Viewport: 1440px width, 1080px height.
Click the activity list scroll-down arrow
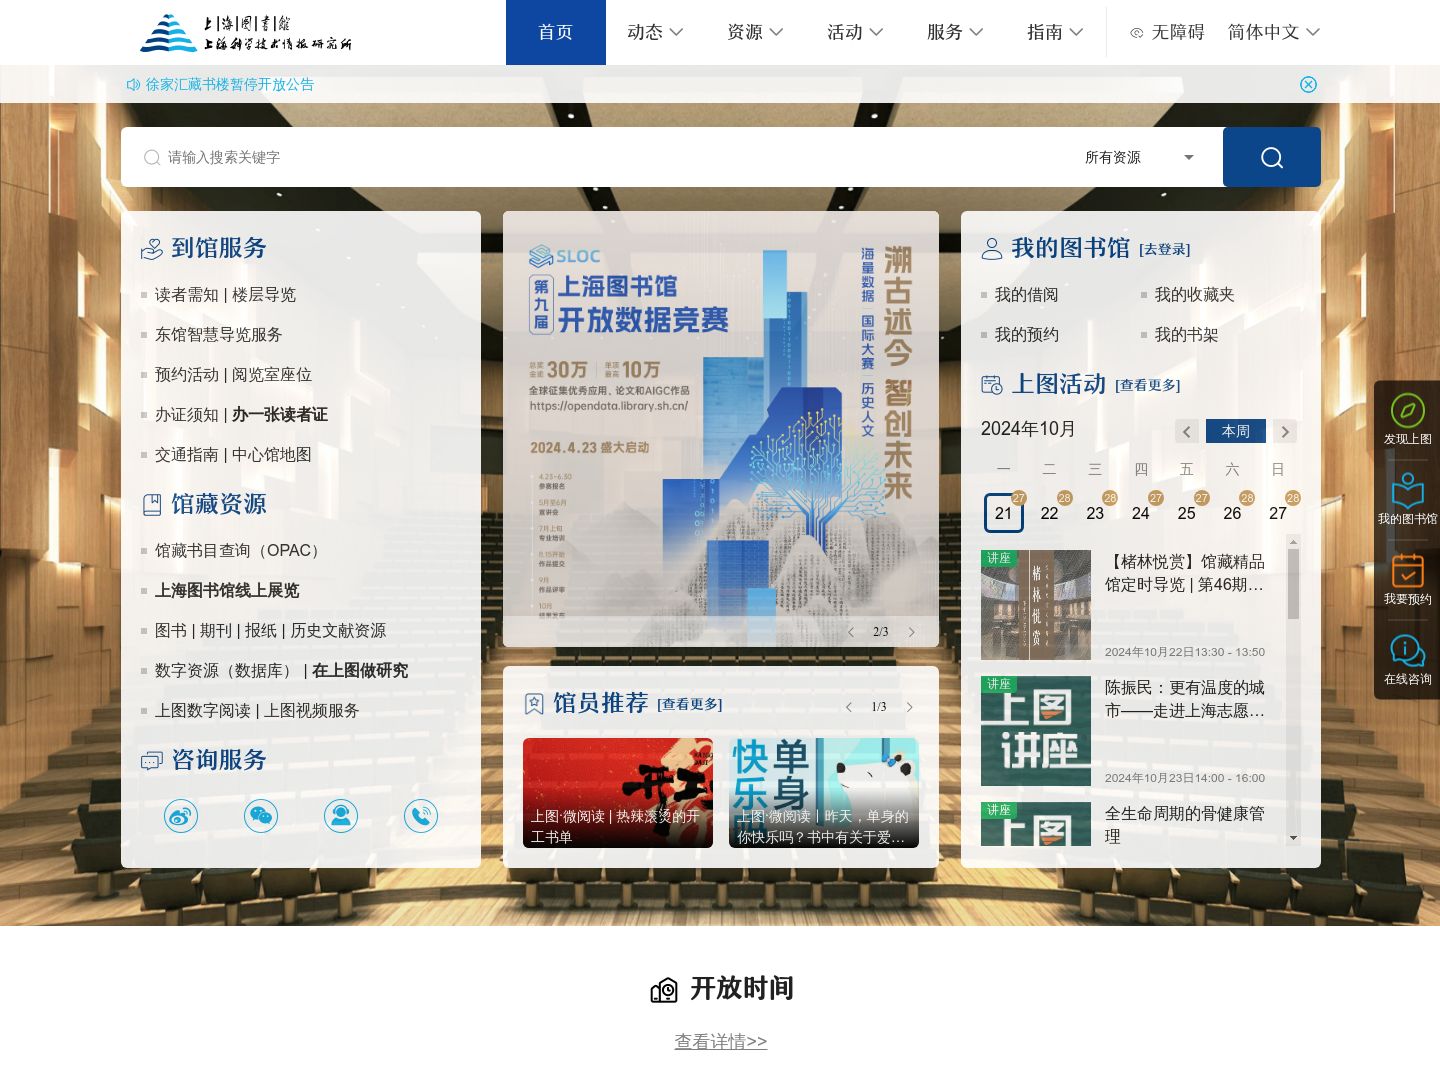tap(1293, 838)
